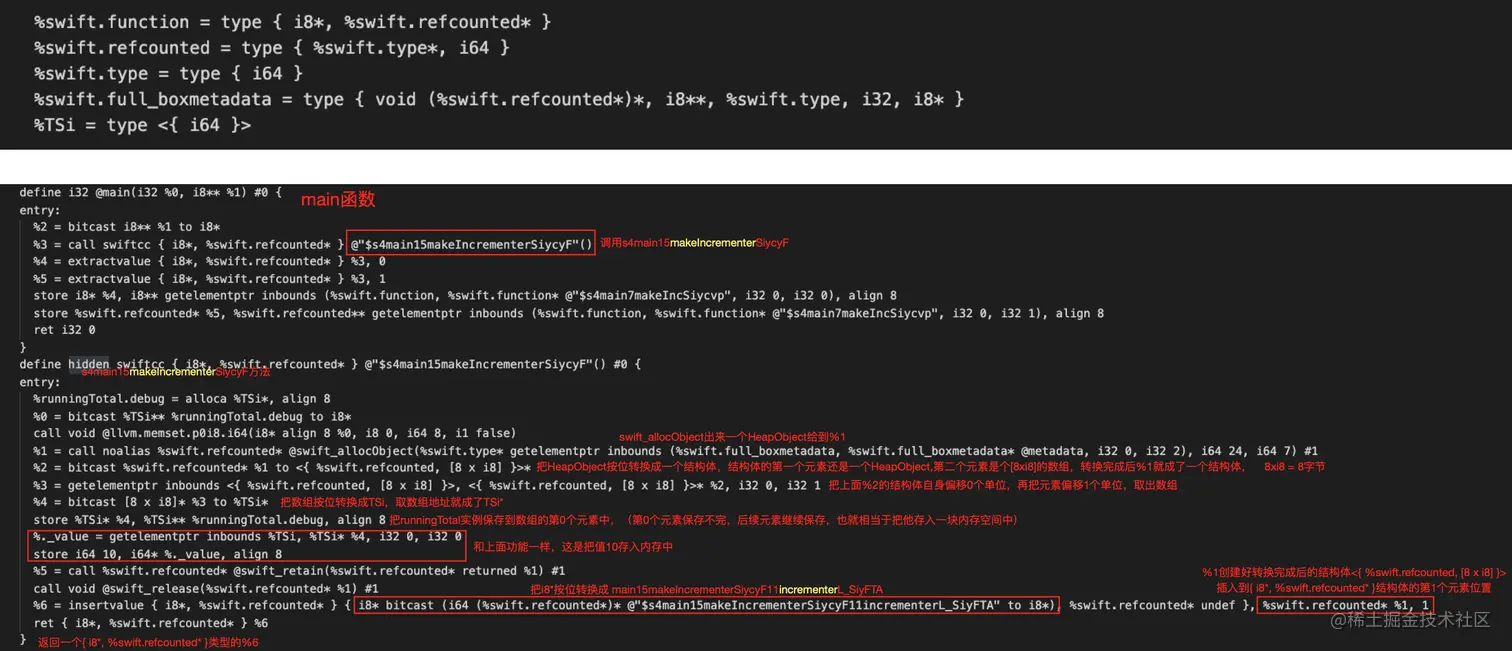1512x651 pixels.
Task: Click the red 'main函数' annotation label
Action: [338, 200]
